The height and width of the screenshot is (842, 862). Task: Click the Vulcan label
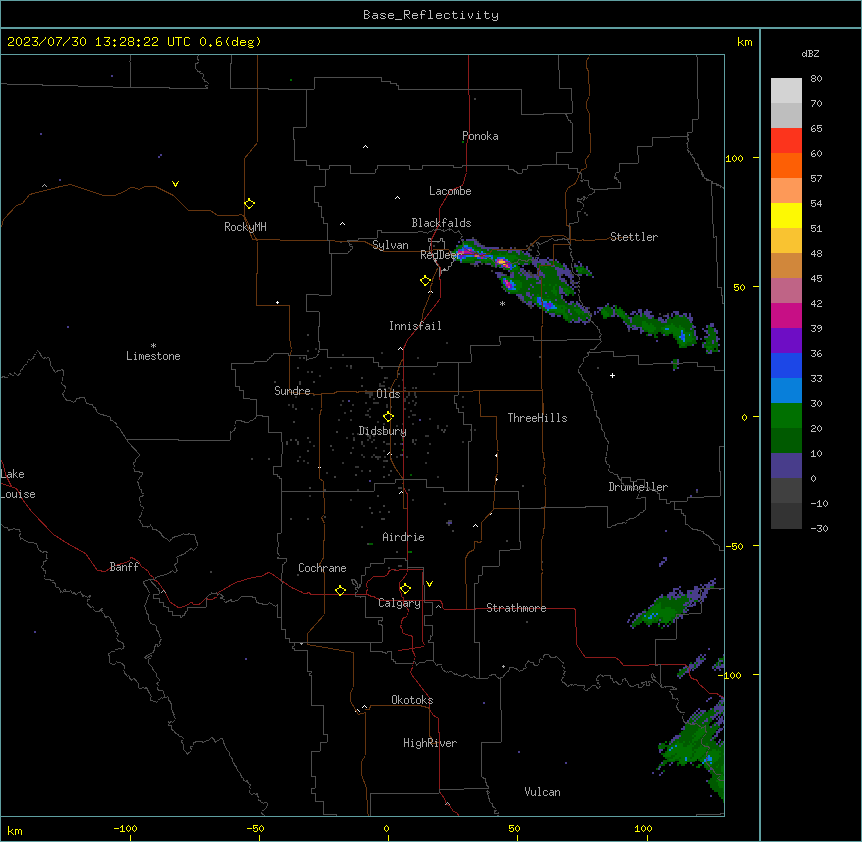click(543, 792)
